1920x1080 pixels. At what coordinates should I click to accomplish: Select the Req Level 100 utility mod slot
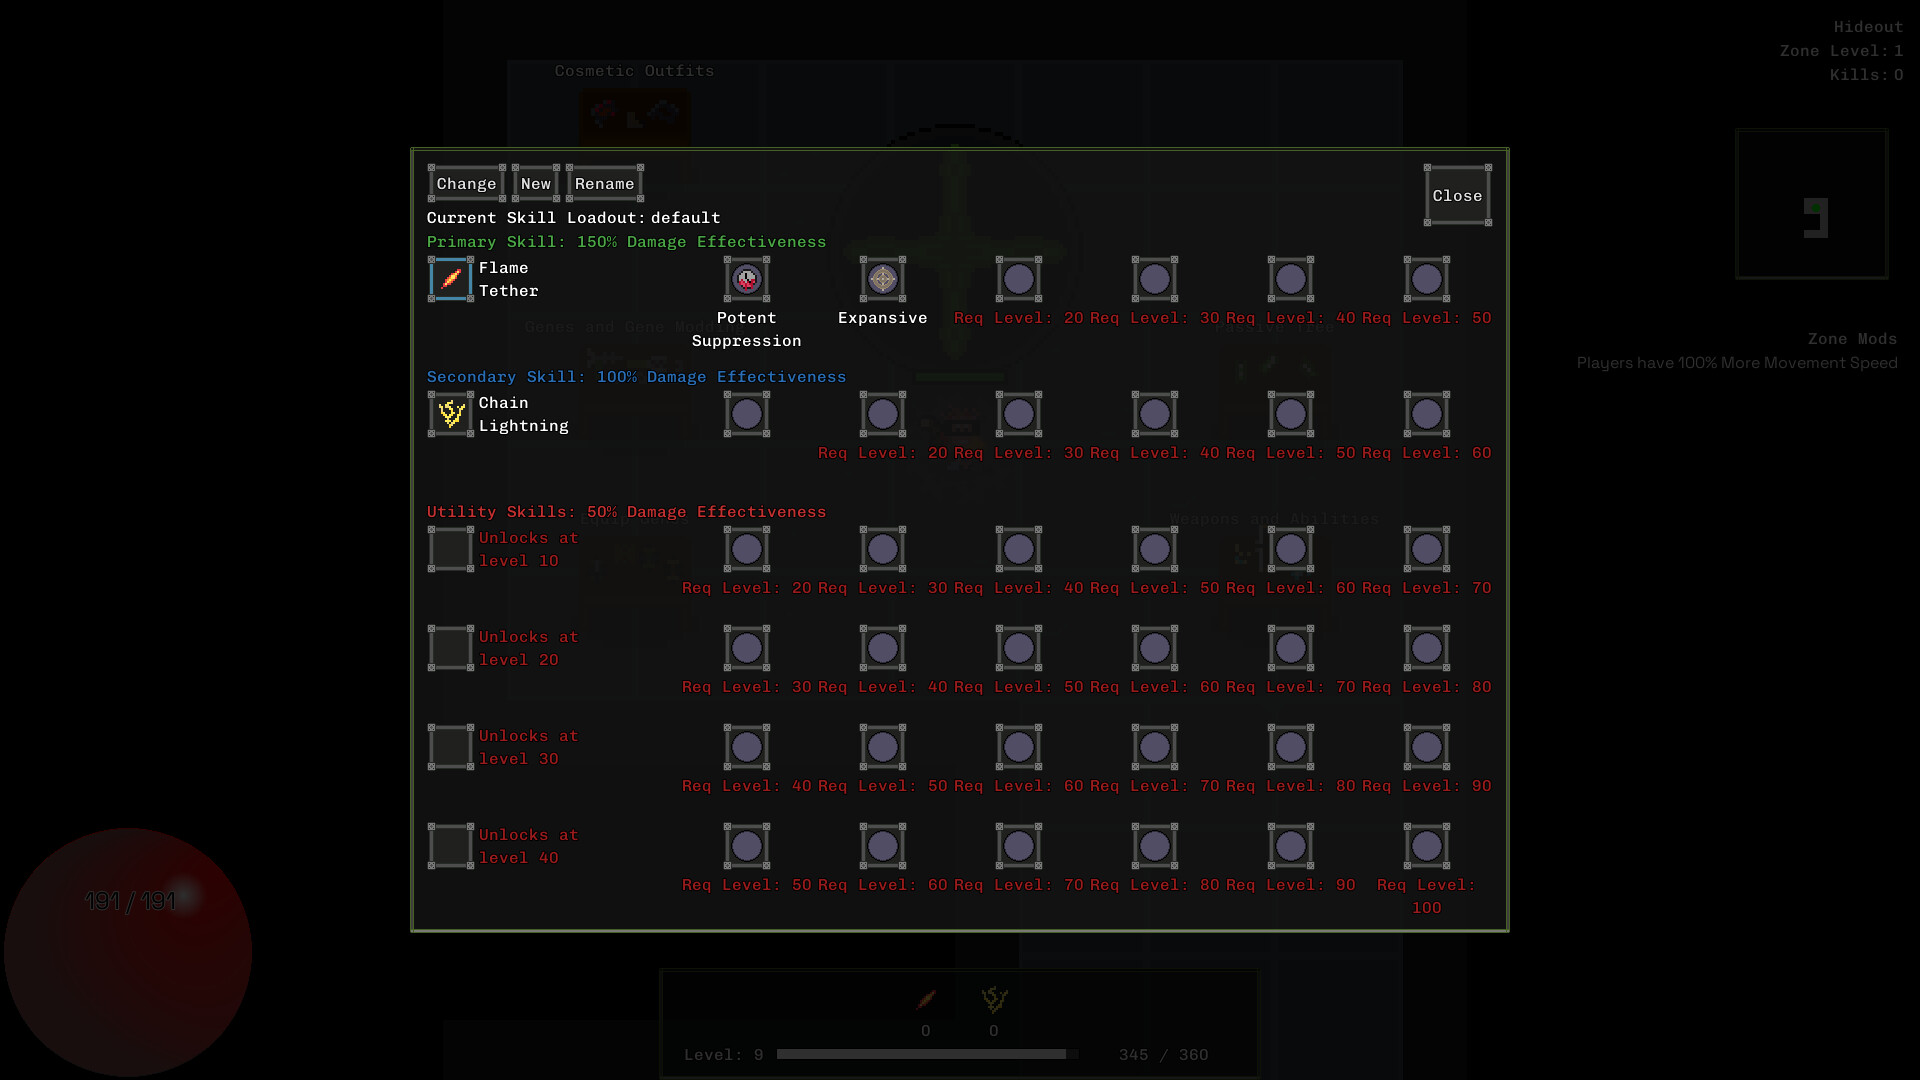(1427, 845)
